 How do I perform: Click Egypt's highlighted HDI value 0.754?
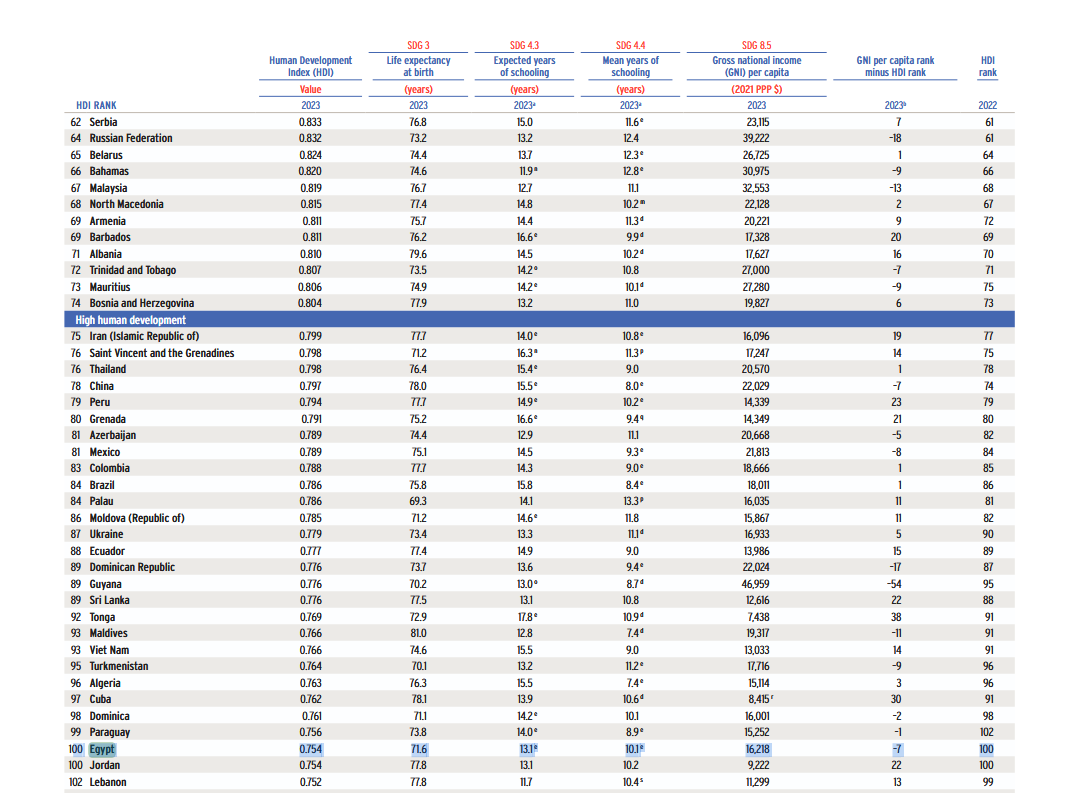(310, 749)
